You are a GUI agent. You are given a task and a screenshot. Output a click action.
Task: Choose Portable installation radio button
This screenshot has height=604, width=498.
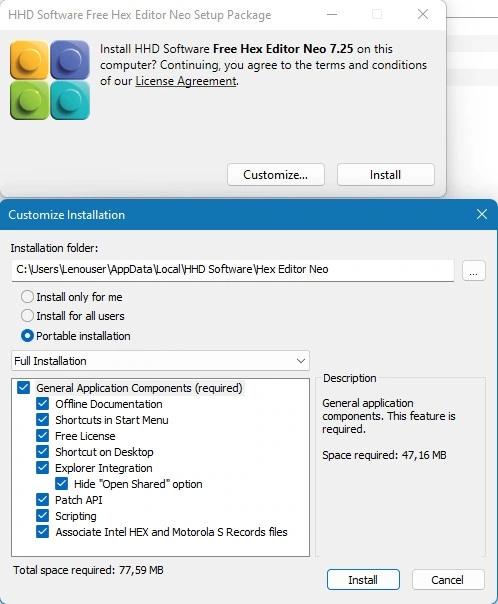tap(27, 336)
